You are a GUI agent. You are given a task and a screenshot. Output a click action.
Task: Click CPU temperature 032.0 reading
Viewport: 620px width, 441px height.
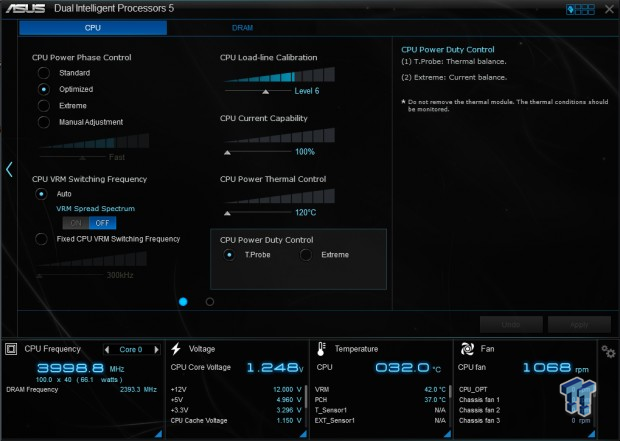tap(408, 368)
